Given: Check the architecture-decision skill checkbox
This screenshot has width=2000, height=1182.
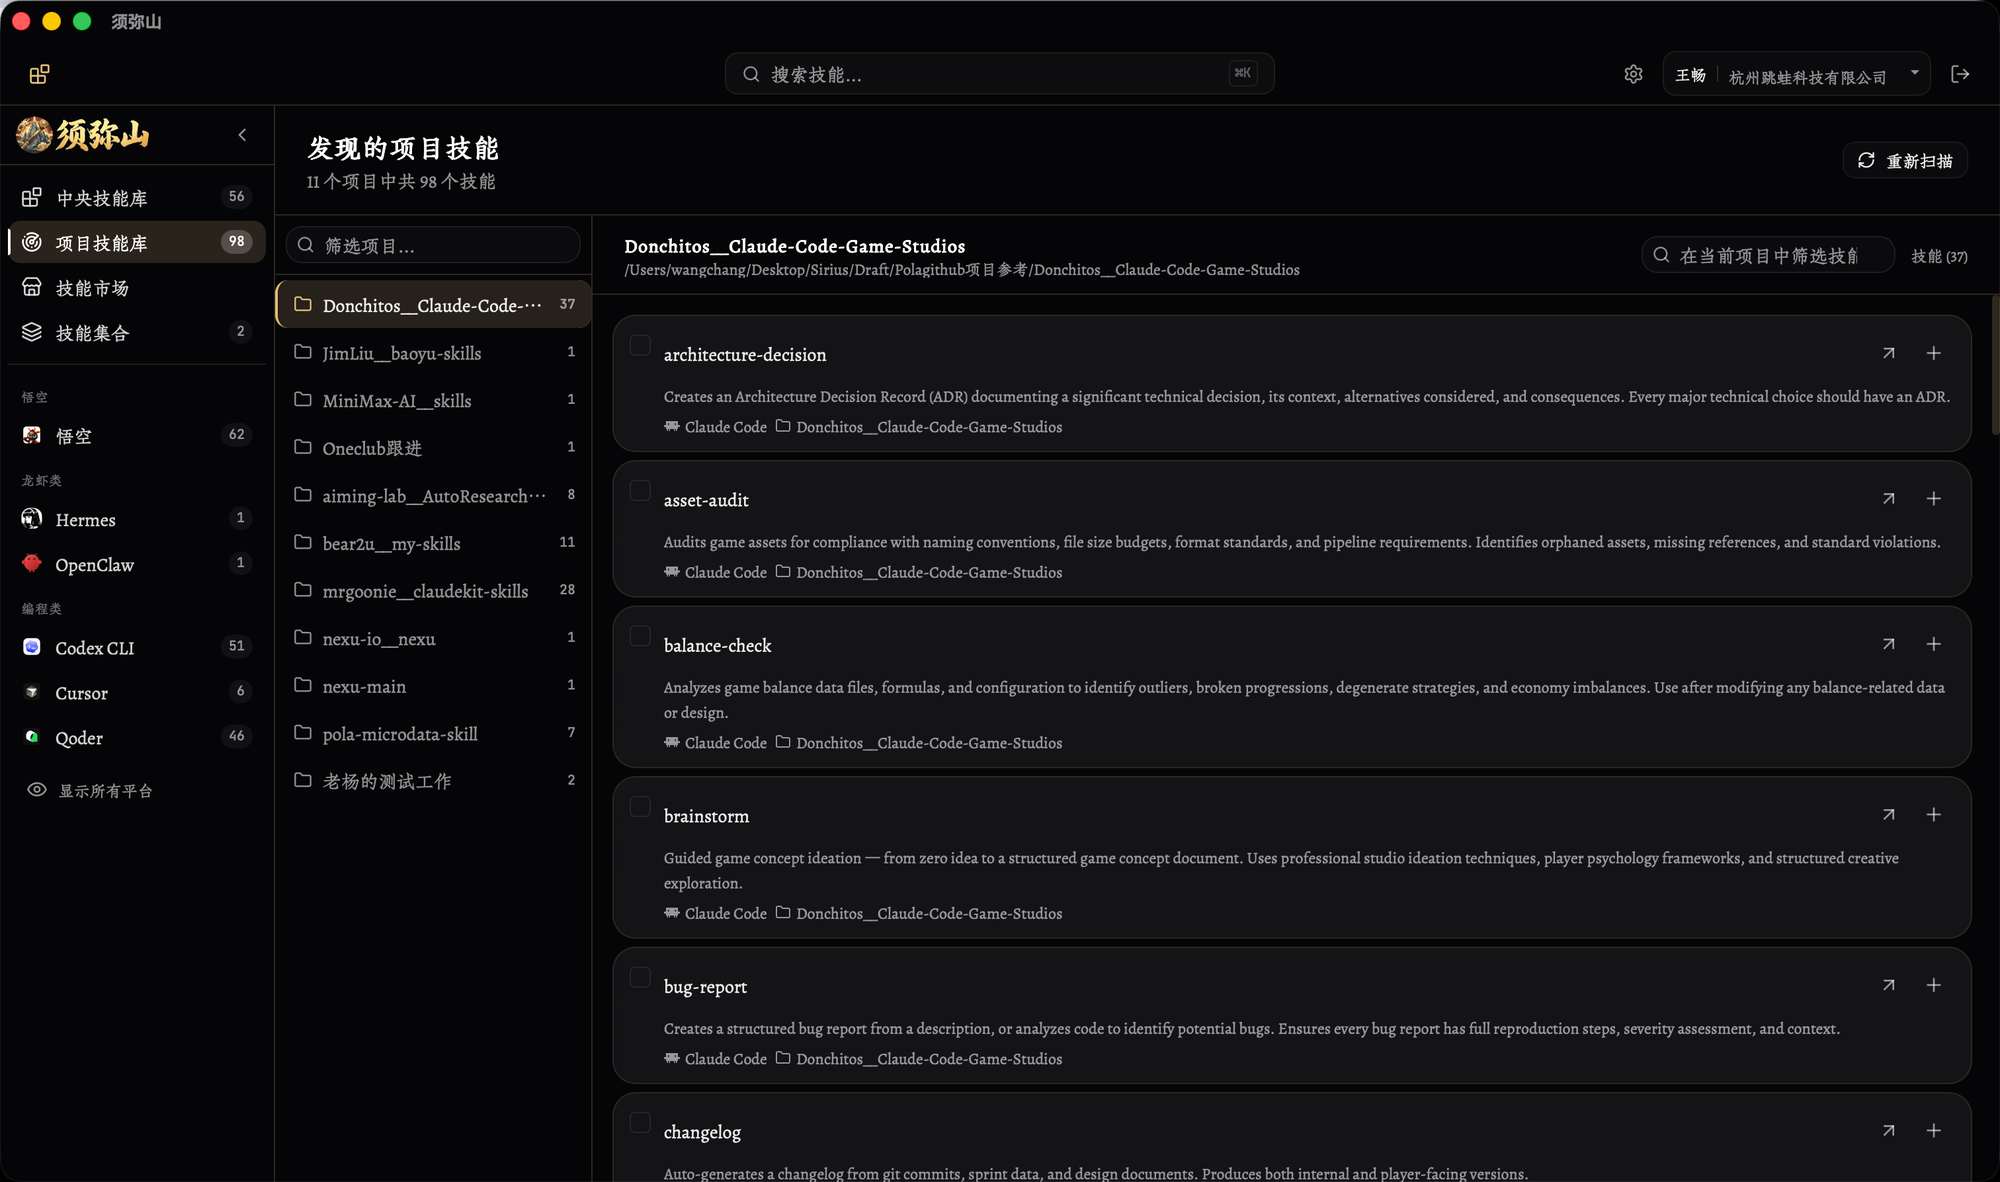Looking at the screenshot, I should point(640,345).
